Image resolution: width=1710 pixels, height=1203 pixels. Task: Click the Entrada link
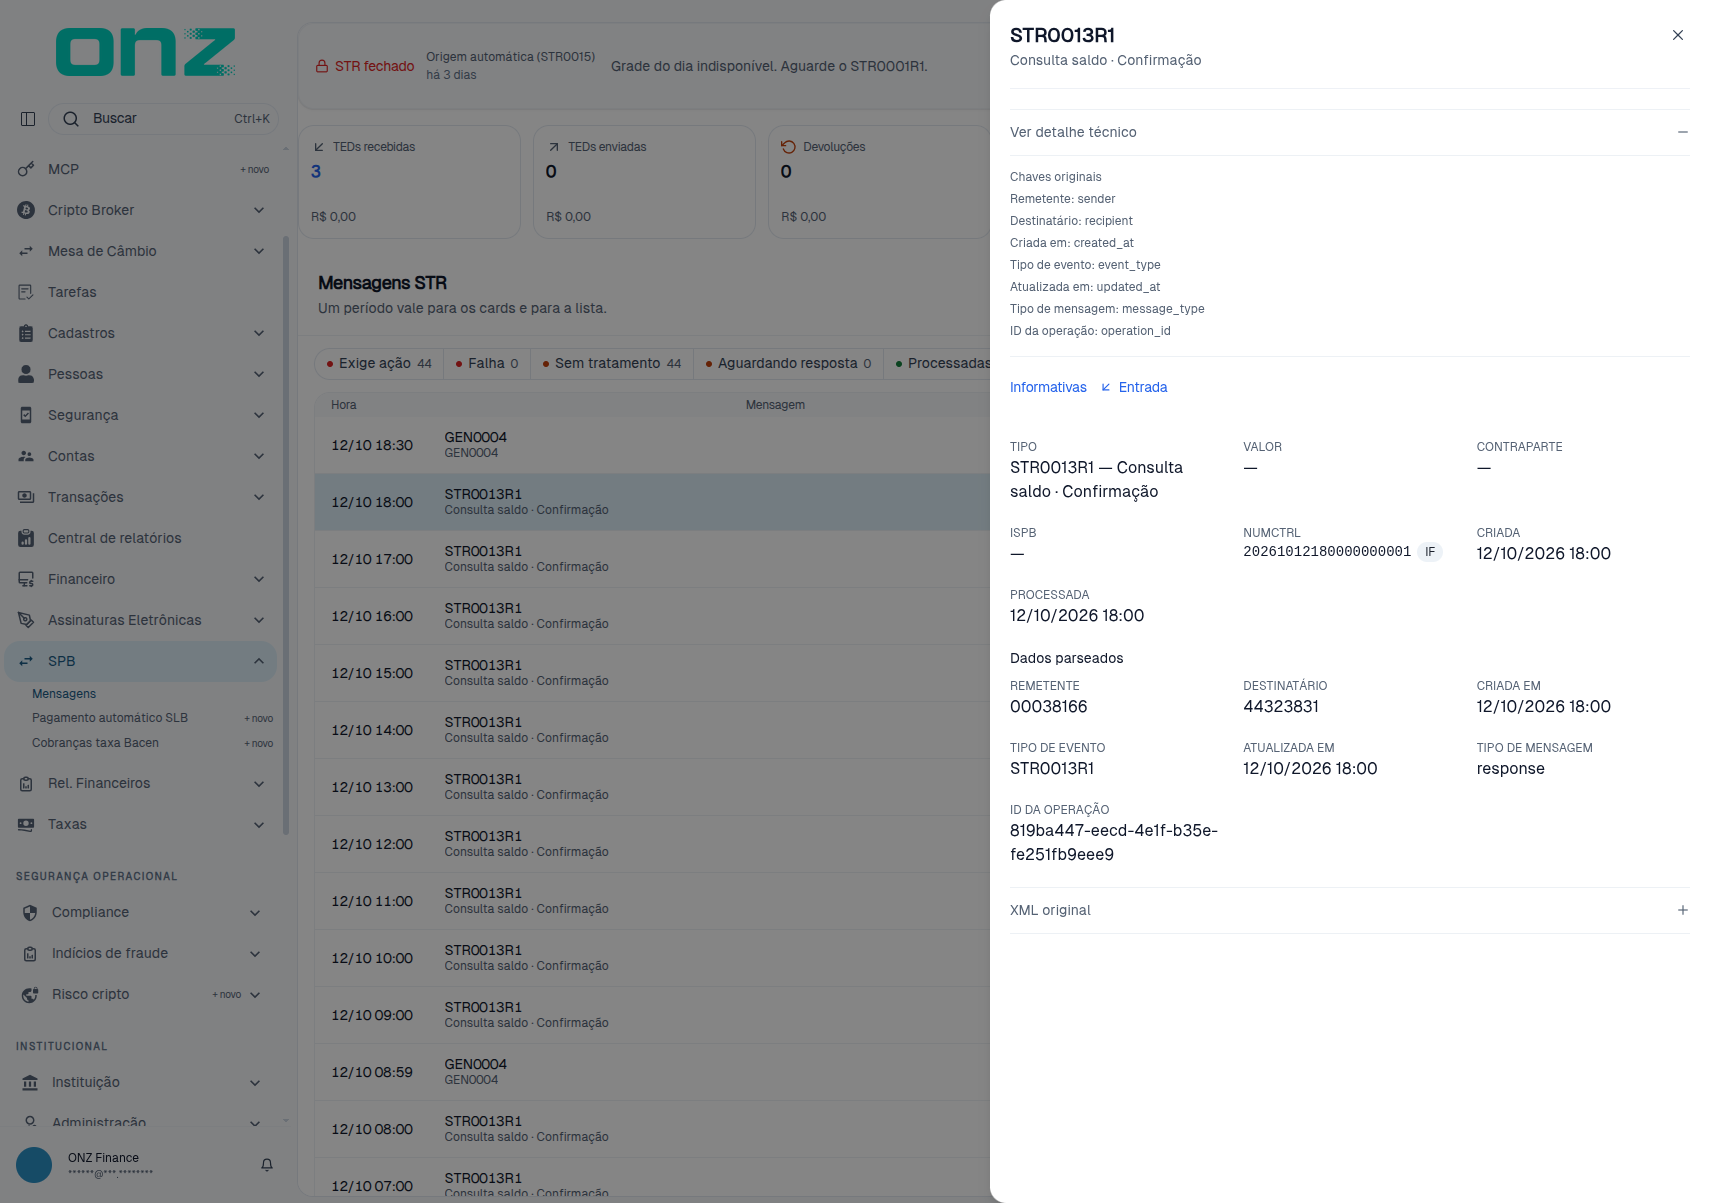point(1134,388)
